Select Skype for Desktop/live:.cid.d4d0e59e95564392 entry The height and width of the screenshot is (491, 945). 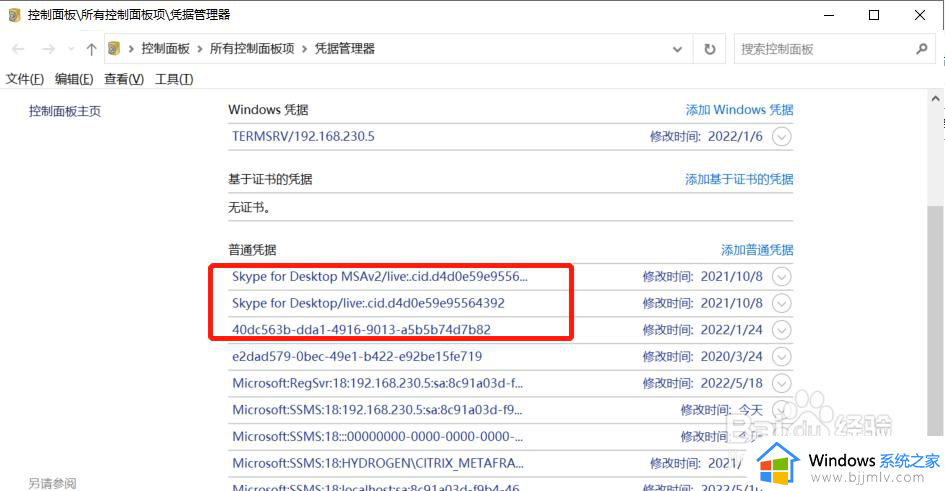coord(368,303)
